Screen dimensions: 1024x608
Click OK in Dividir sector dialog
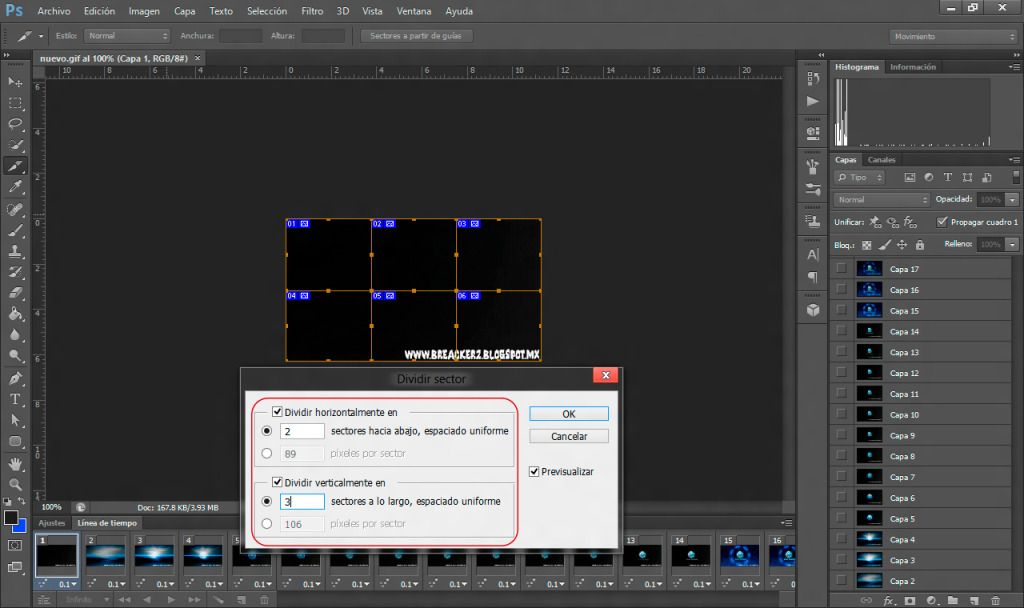569,414
